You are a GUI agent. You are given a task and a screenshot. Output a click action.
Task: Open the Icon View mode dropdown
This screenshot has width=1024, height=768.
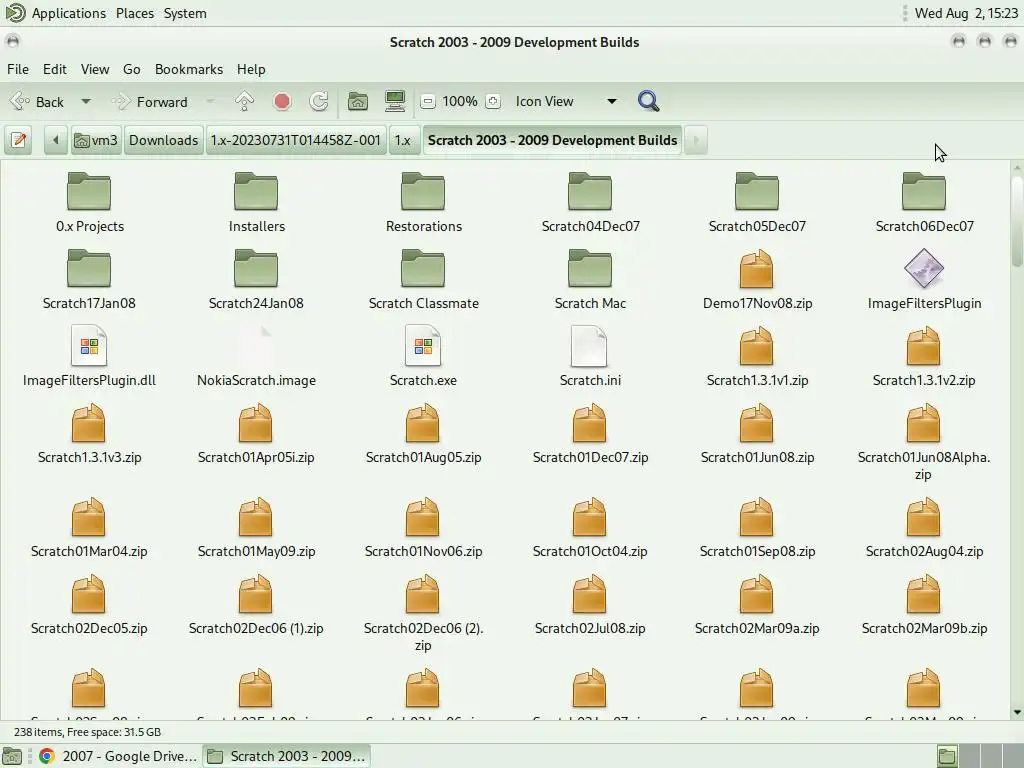coord(566,101)
